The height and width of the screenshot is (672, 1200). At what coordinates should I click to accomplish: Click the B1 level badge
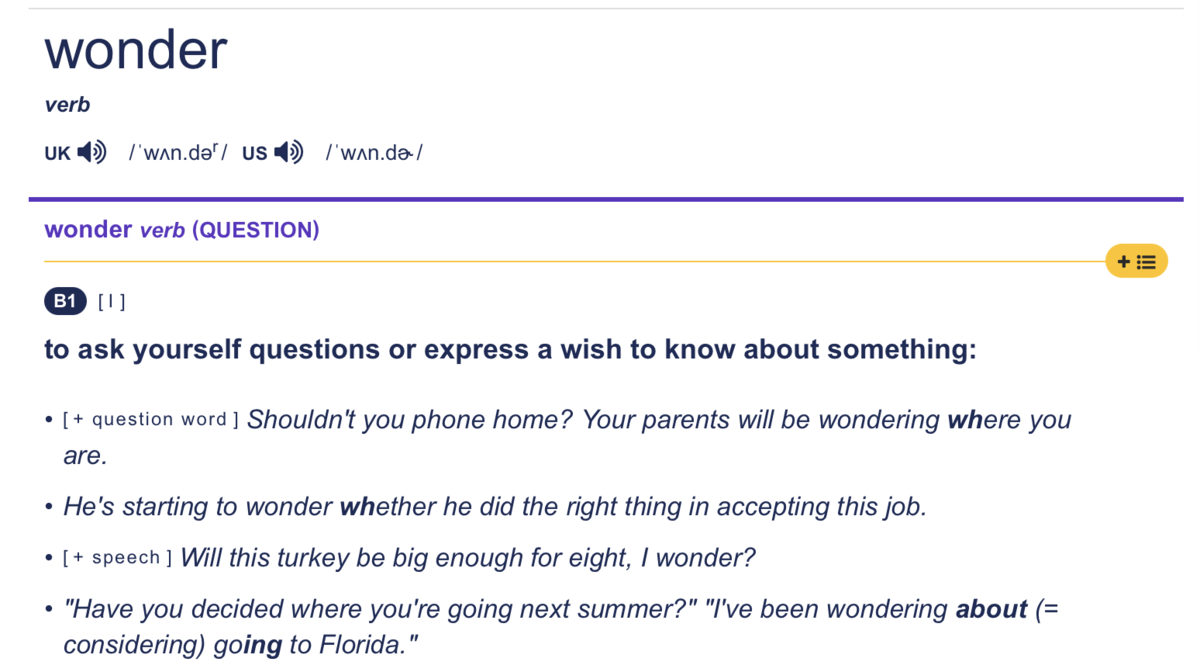click(x=65, y=301)
